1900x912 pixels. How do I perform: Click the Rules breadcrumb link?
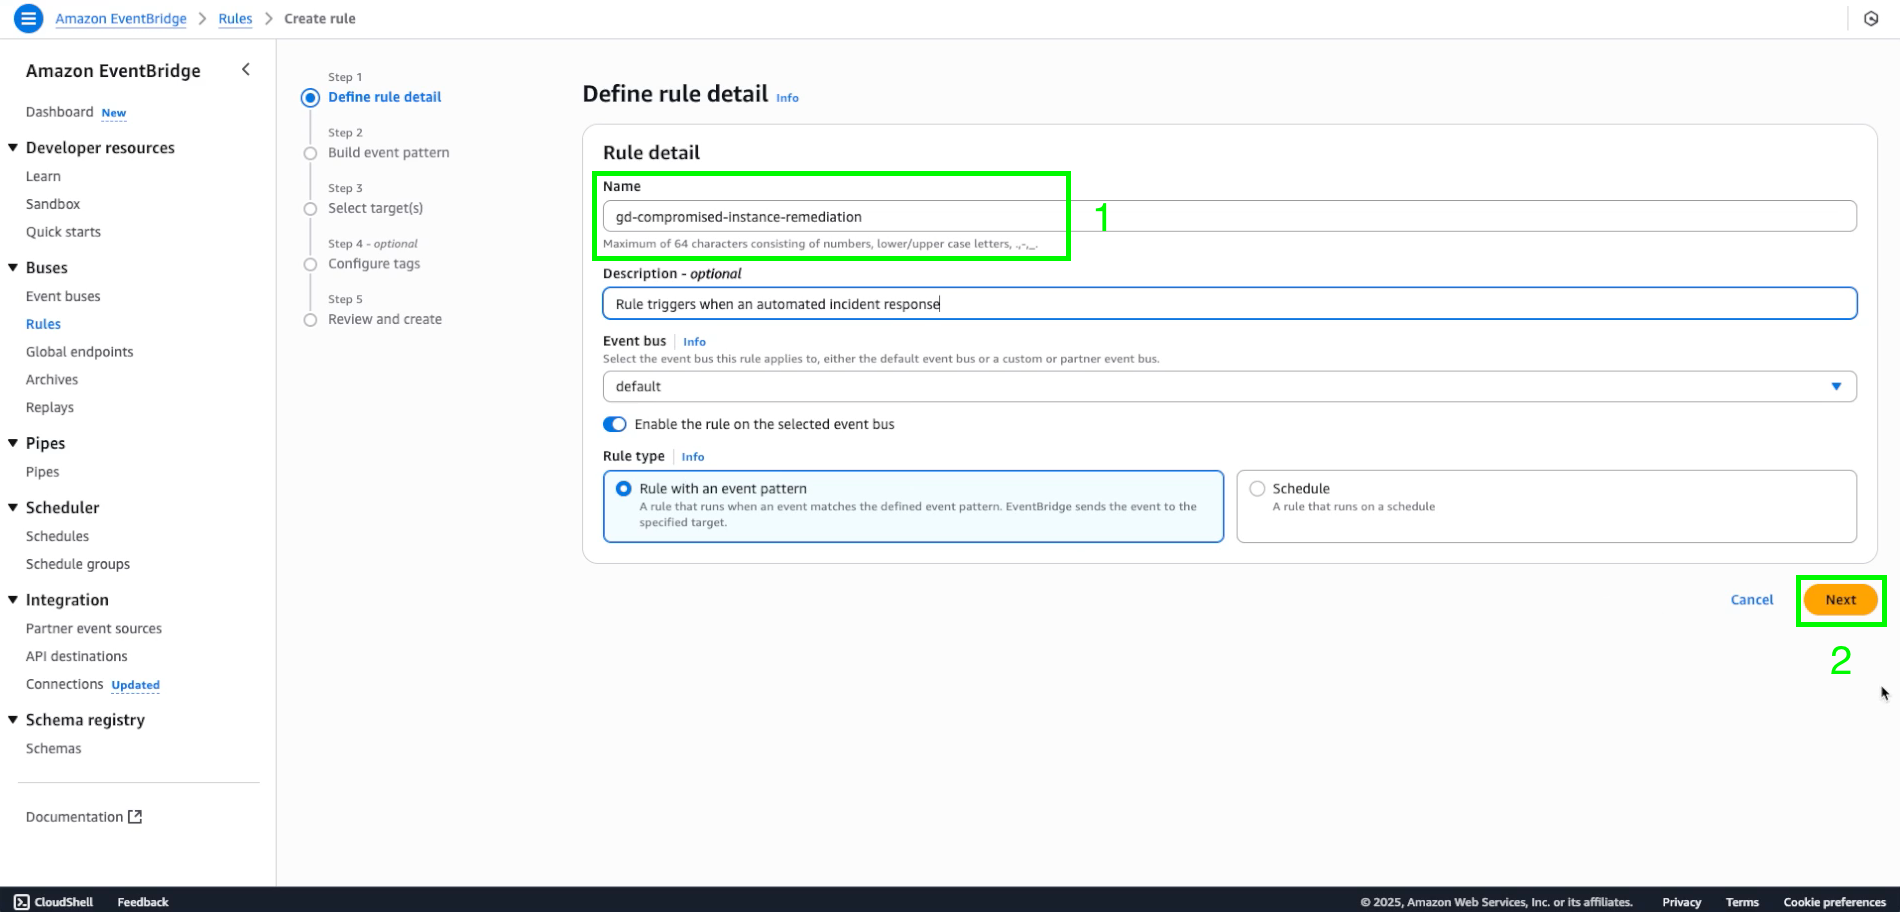point(235,18)
